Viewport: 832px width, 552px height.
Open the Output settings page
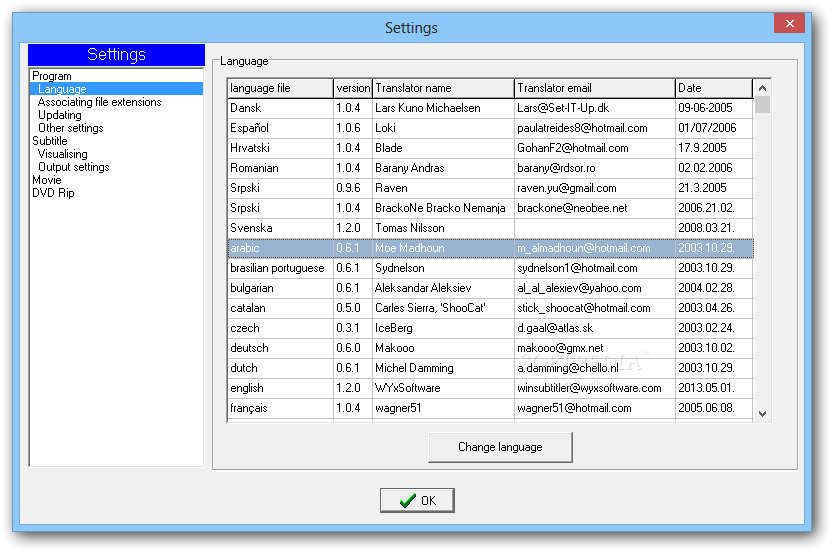[x=74, y=167]
